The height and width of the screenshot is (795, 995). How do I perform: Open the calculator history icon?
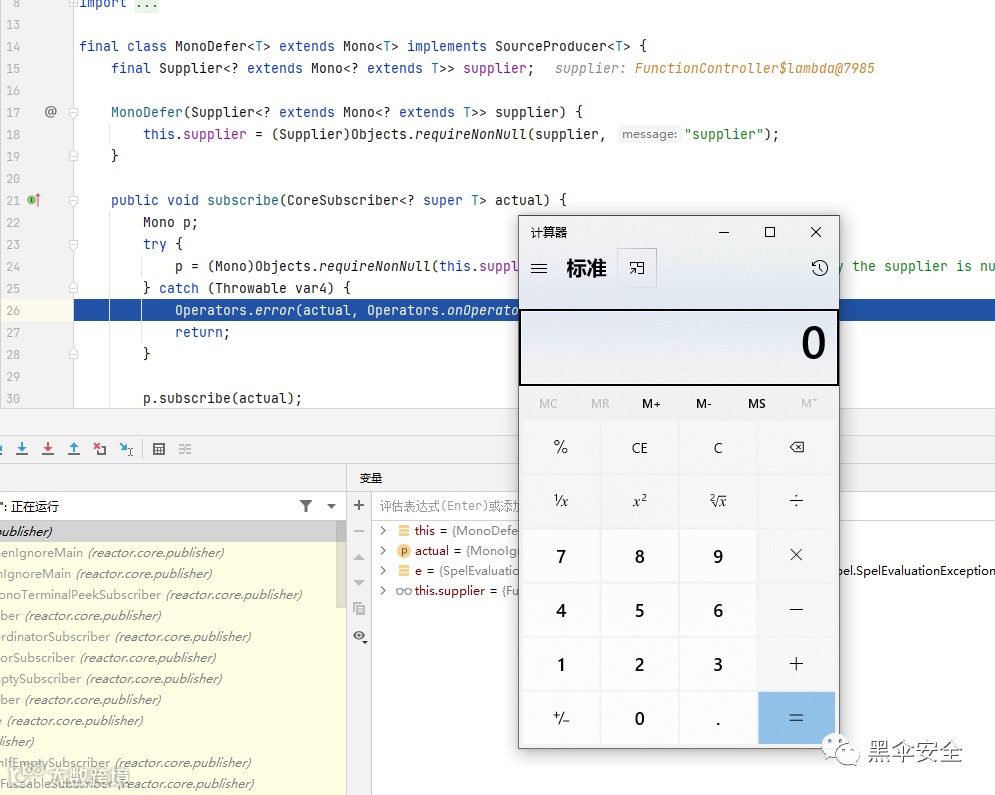tap(819, 268)
